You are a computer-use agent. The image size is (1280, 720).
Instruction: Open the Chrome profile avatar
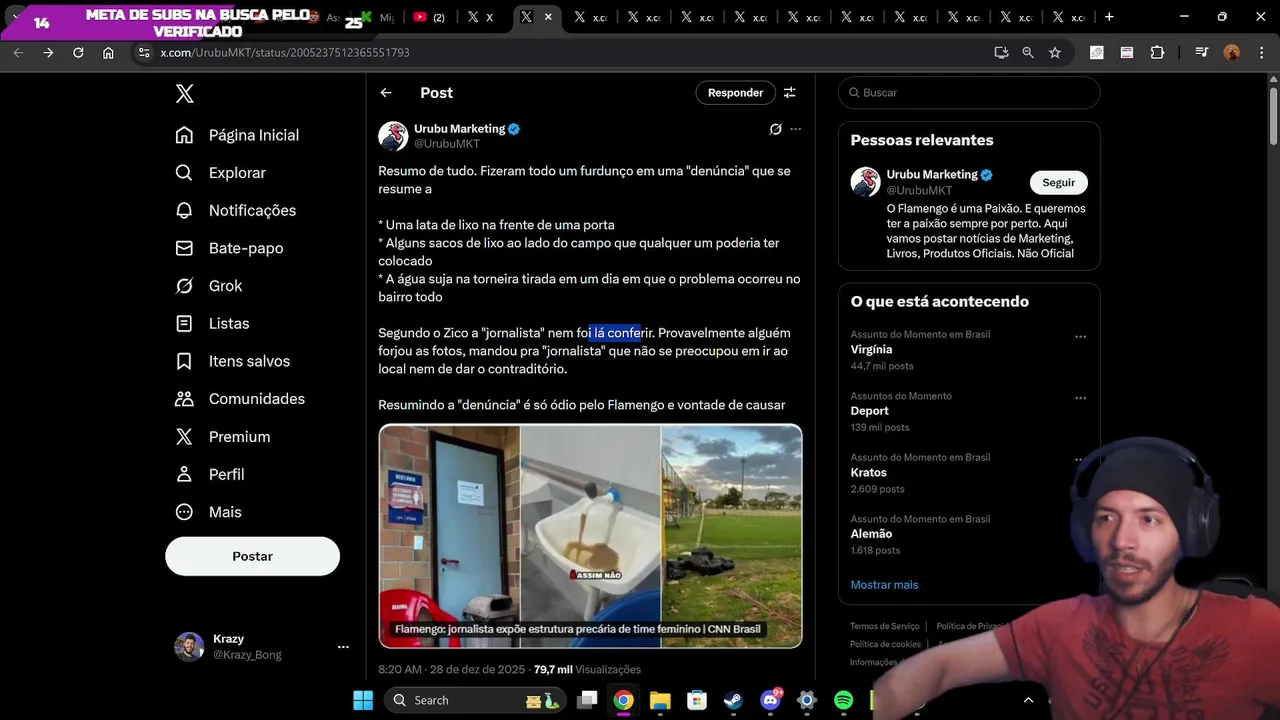1231,53
